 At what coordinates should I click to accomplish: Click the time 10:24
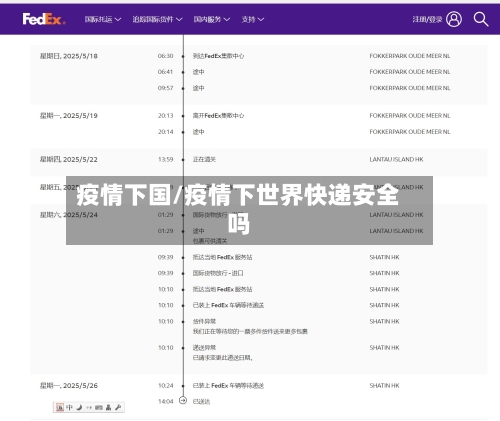pyautogui.click(x=165, y=386)
